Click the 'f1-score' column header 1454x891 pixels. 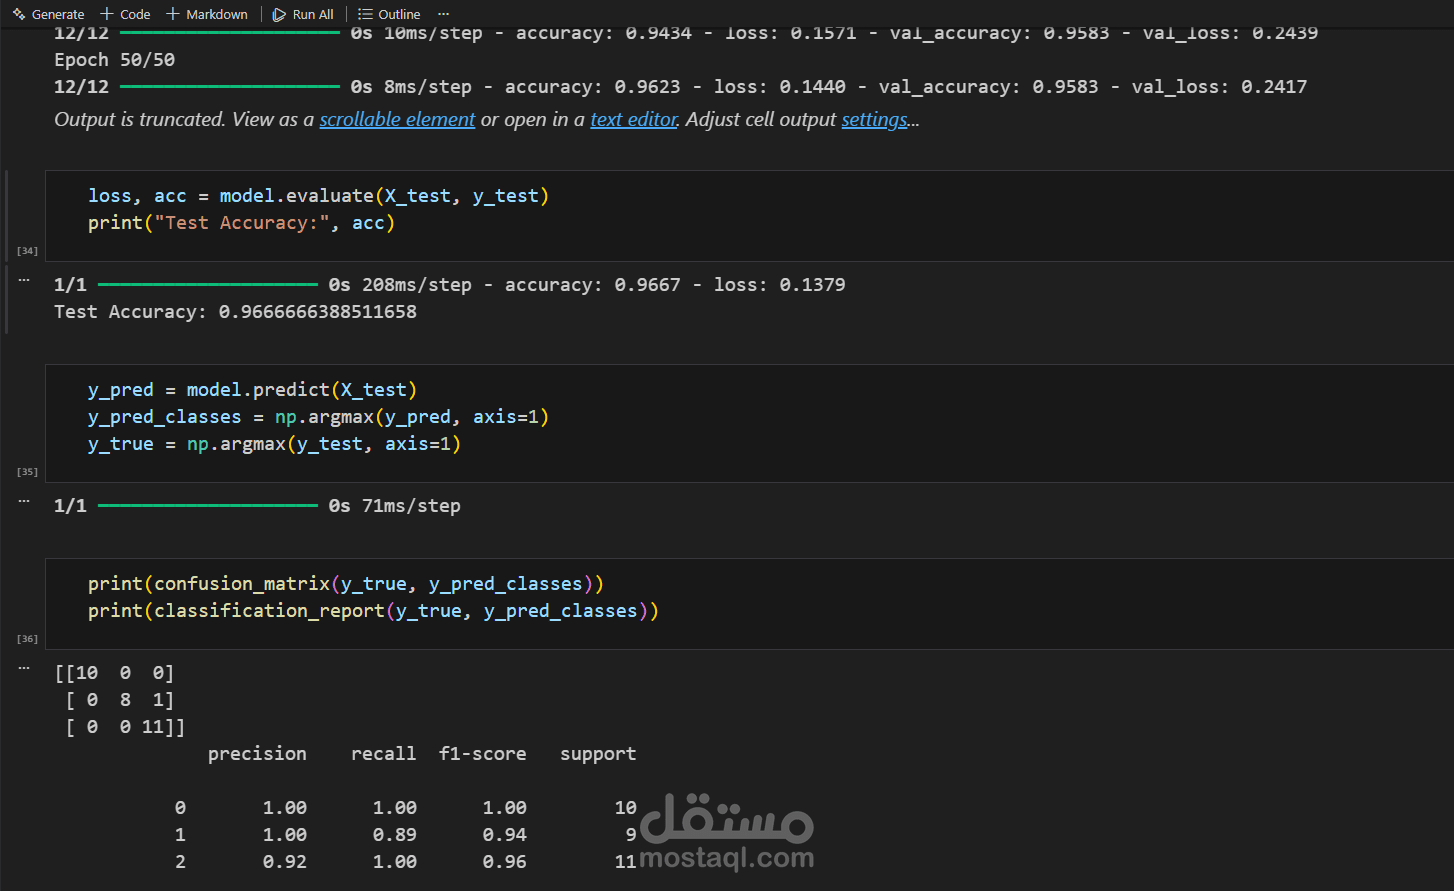coord(482,754)
